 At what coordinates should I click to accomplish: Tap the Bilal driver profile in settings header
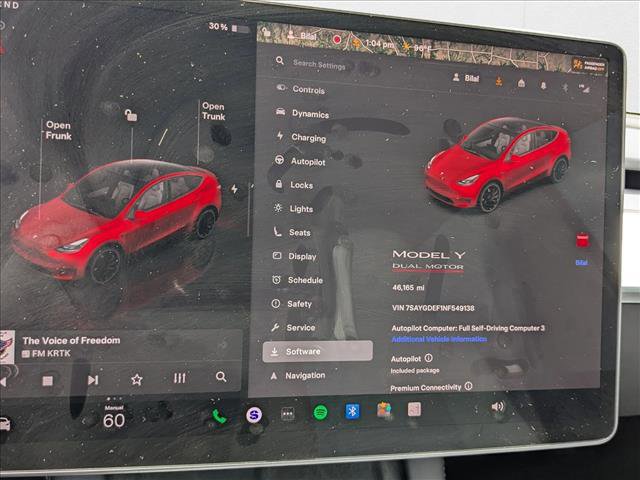click(x=466, y=78)
